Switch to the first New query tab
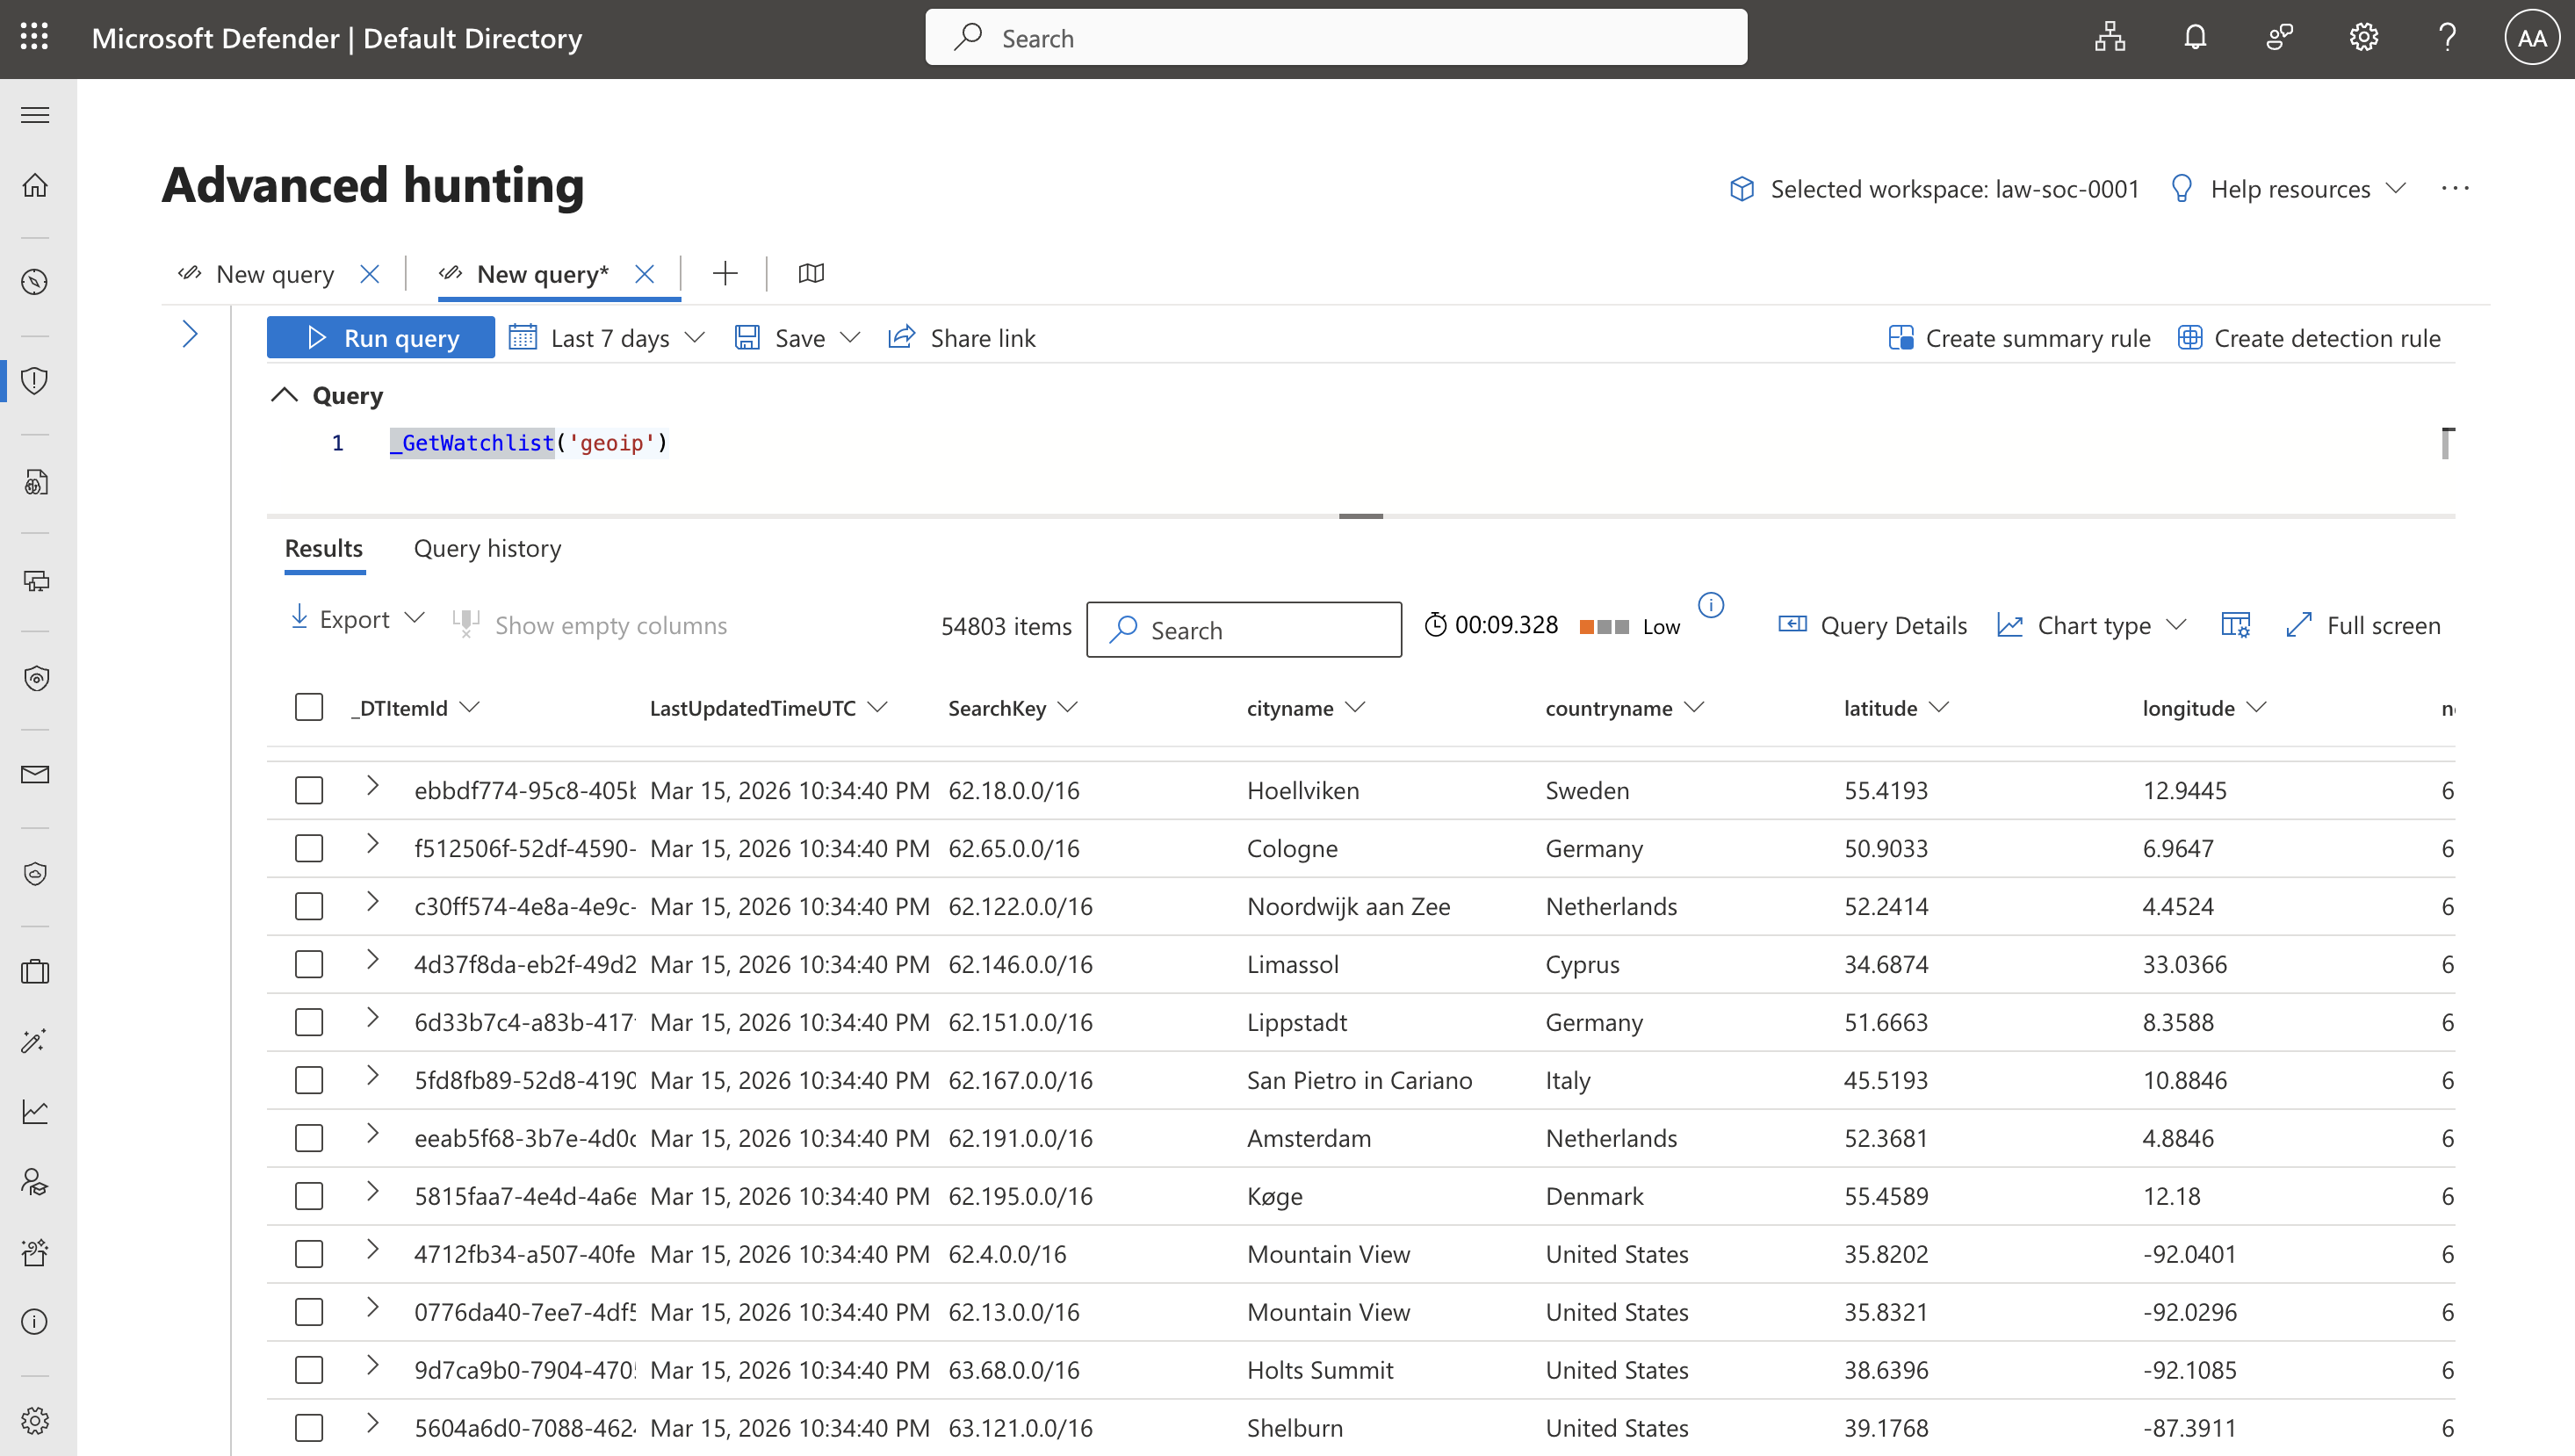This screenshot has height=1456, width=2575. [x=274, y=274]
